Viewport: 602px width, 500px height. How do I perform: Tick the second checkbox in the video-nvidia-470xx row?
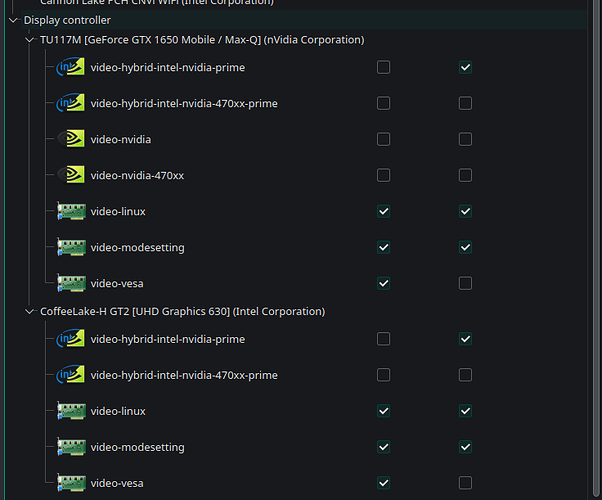(x=465, y=175)
